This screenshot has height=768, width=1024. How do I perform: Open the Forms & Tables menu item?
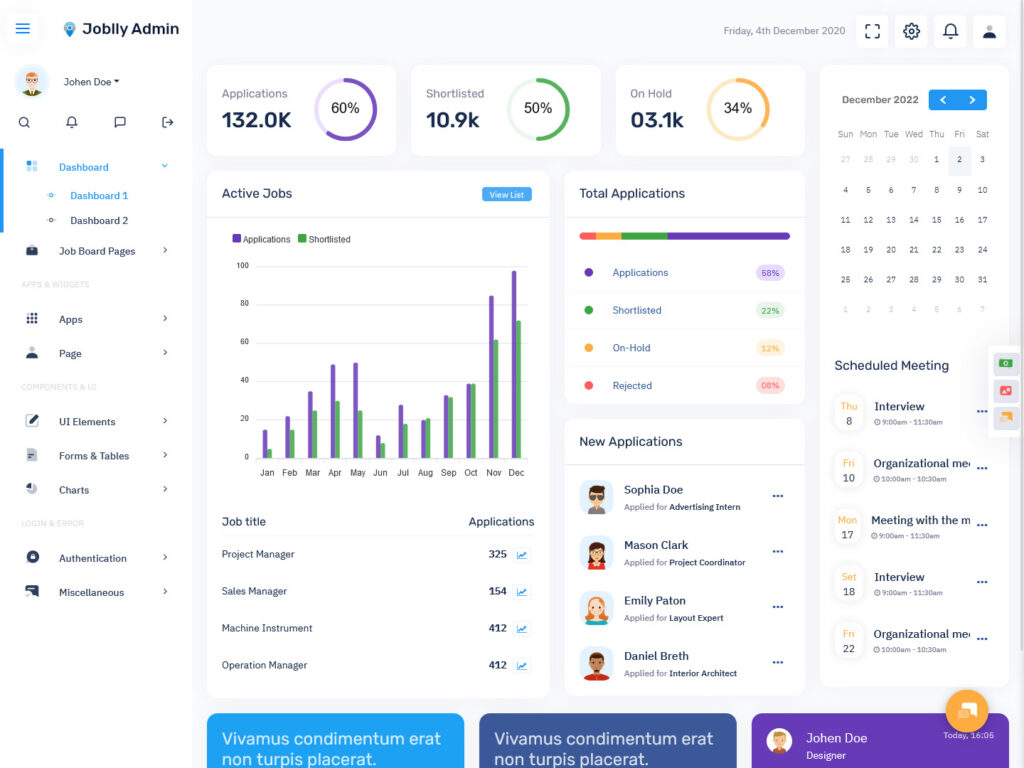[x=91, y=455]
